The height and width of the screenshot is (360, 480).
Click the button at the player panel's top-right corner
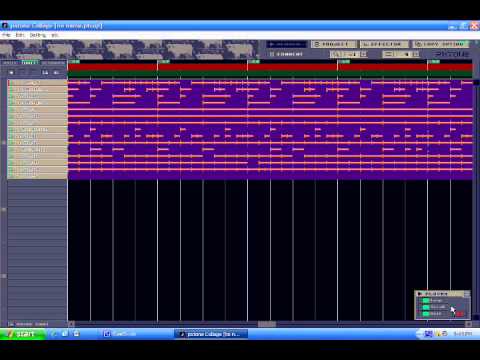tap(467, 294)
